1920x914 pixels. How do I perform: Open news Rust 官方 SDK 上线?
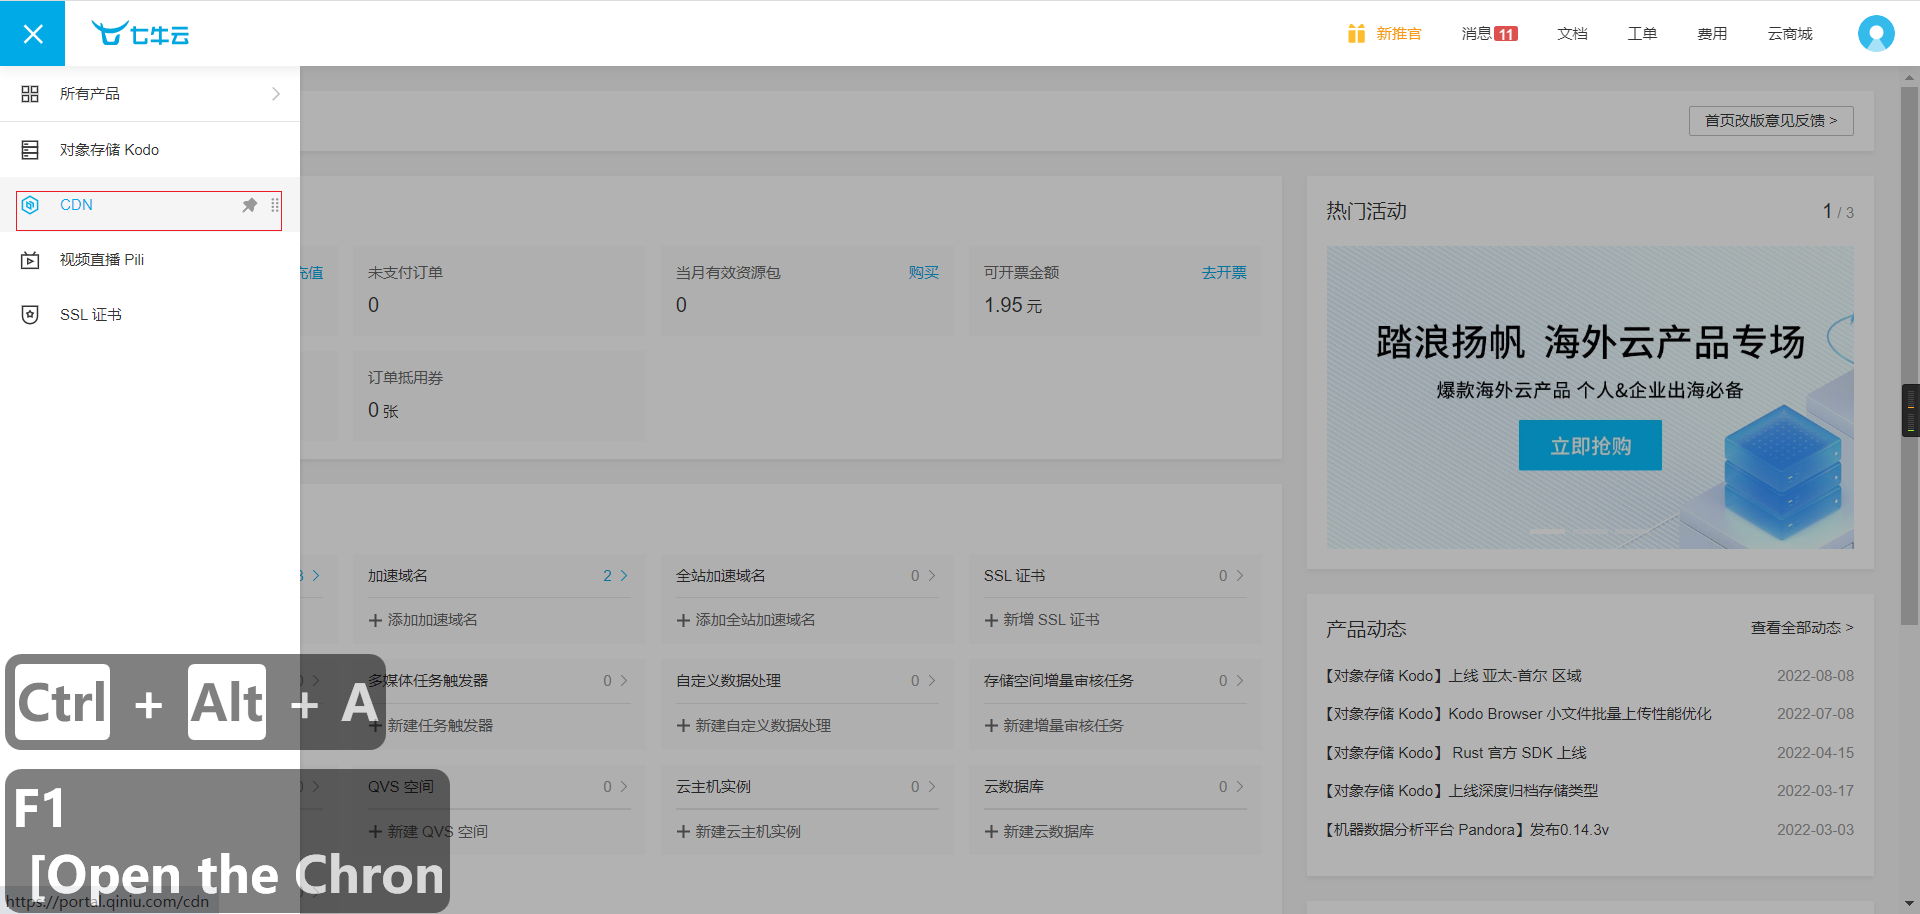1456,753
